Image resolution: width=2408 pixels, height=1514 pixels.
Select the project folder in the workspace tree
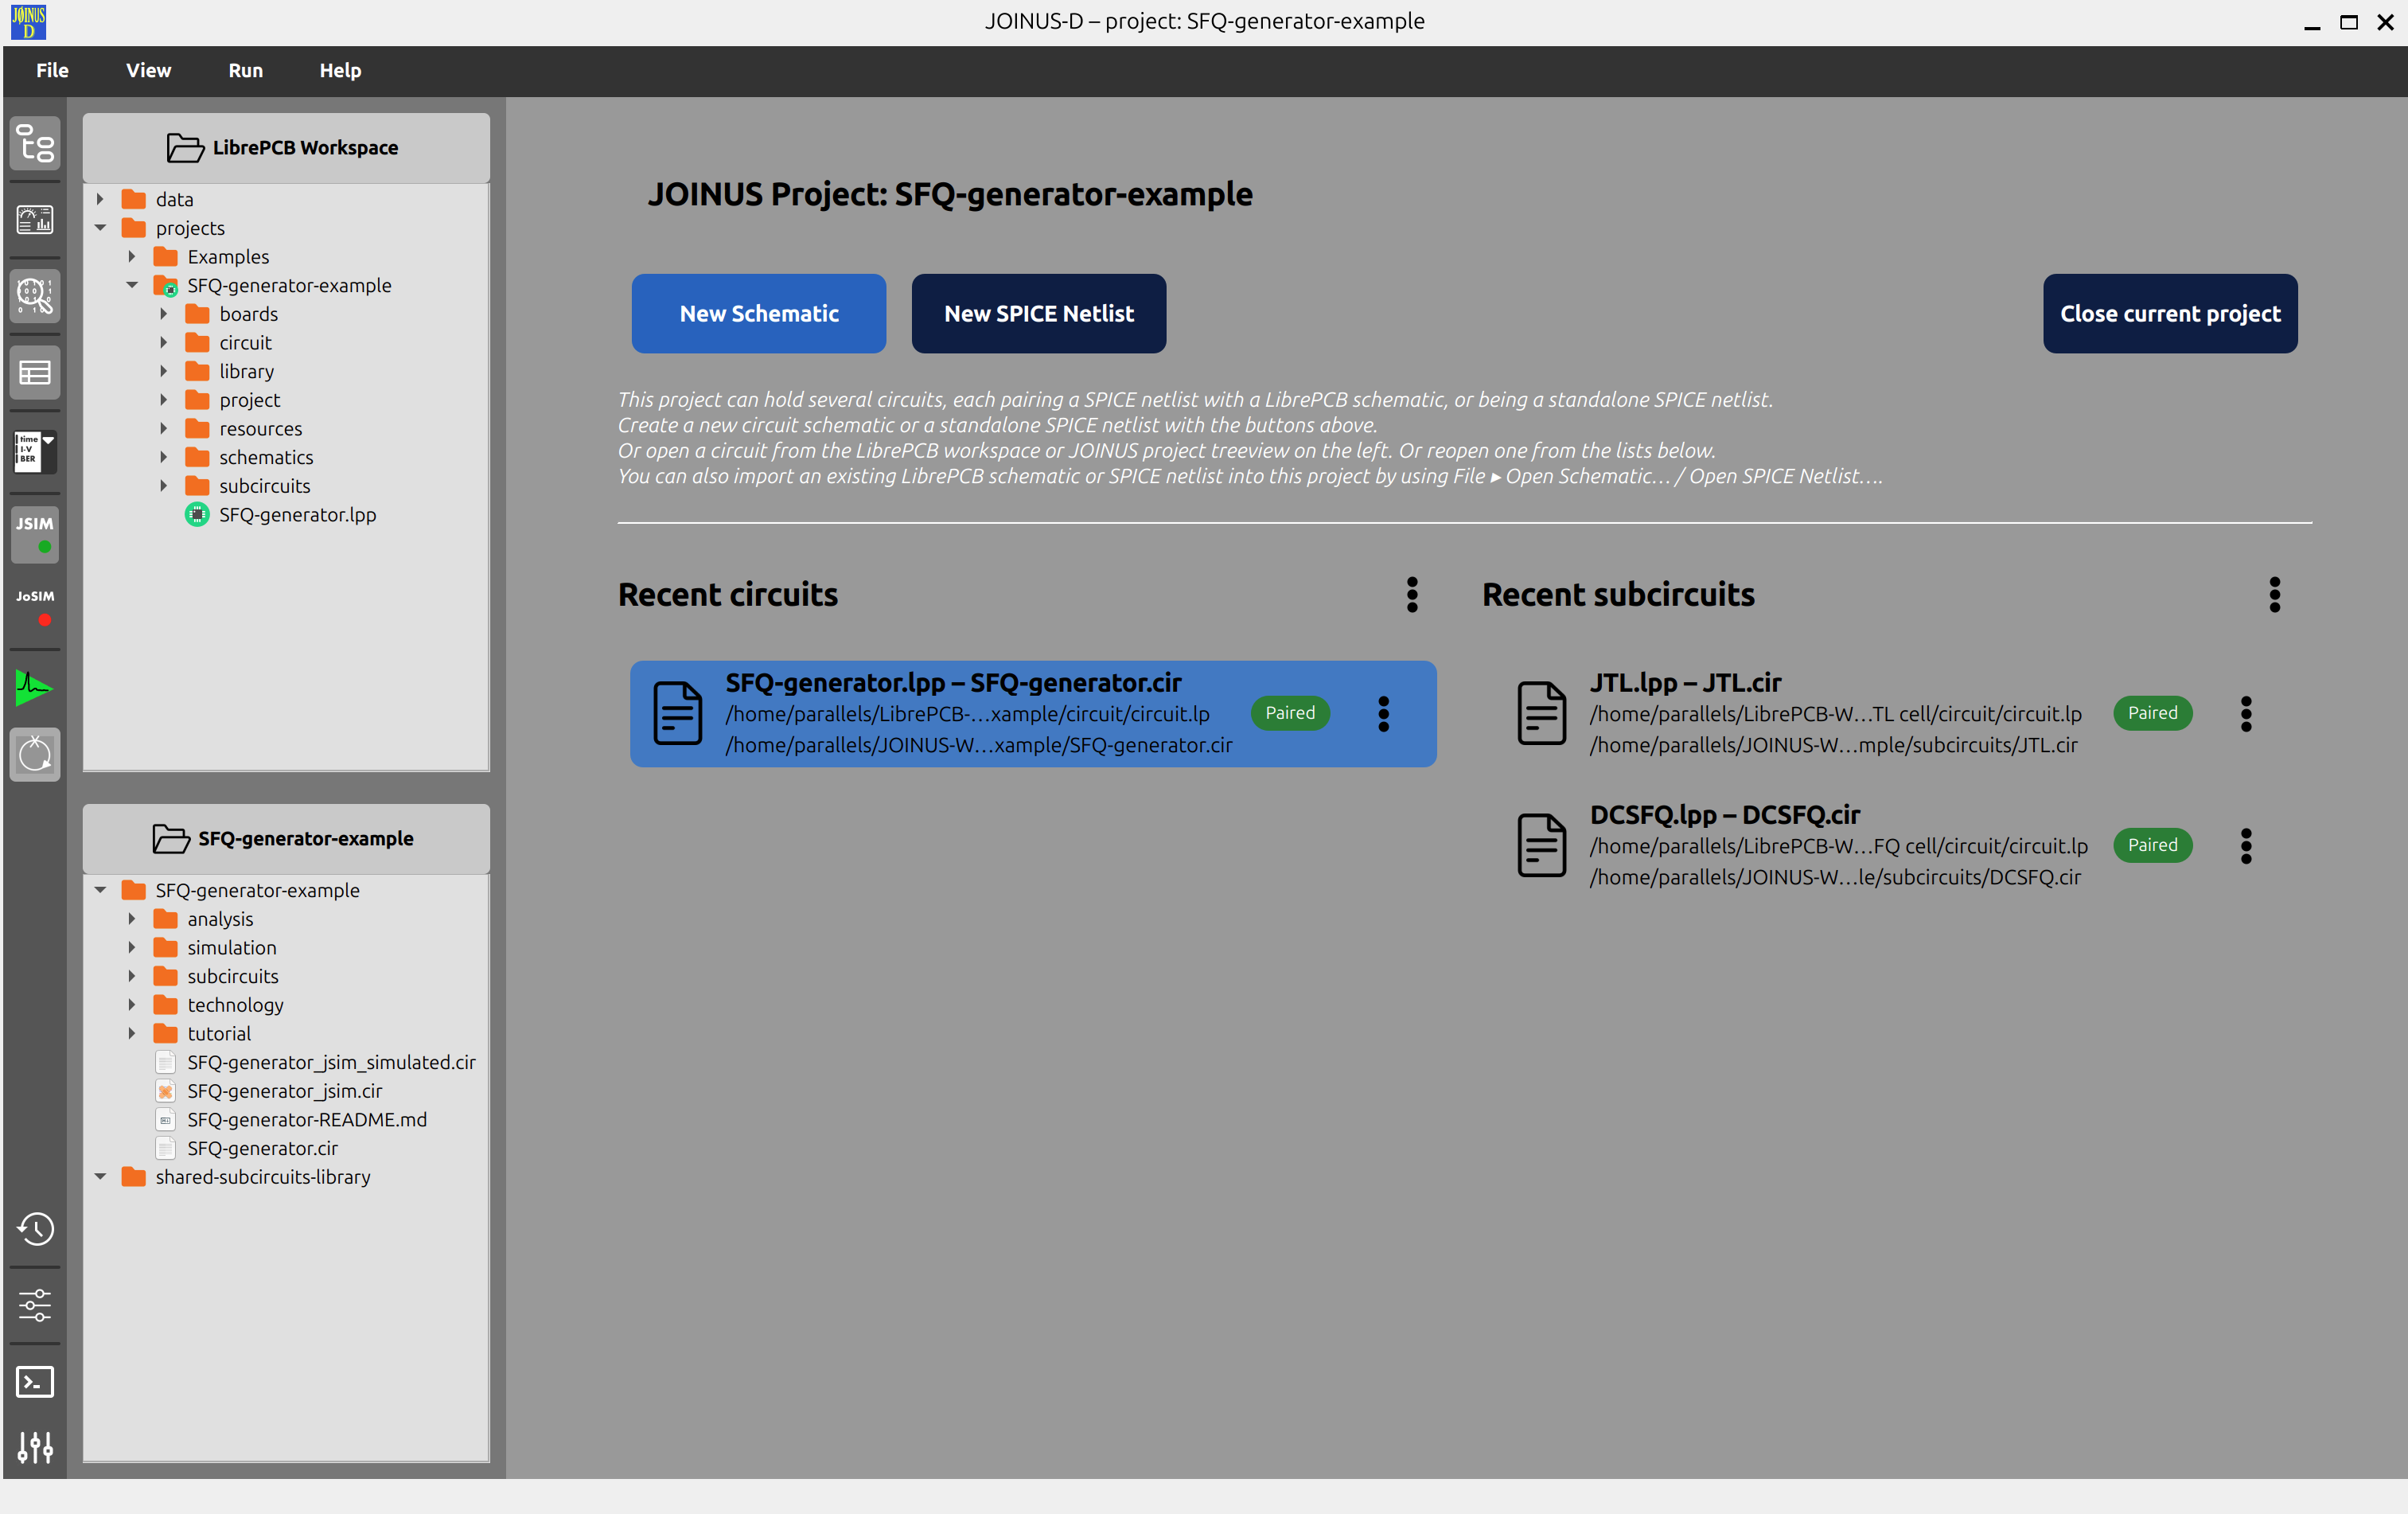click(x=249, y=399)
